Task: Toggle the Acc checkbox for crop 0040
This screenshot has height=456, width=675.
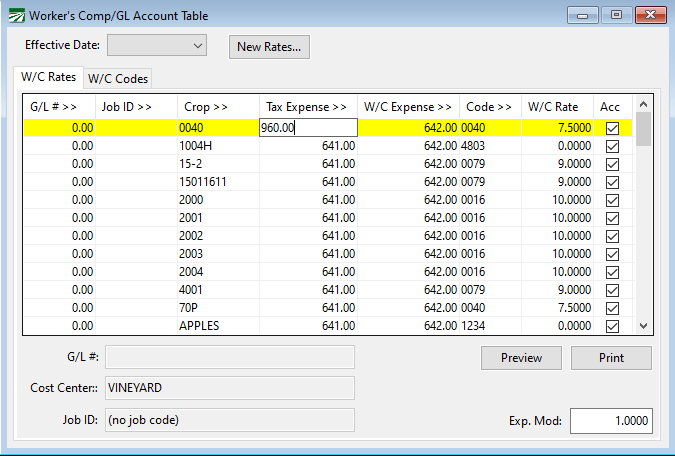Action: point(612,128)
